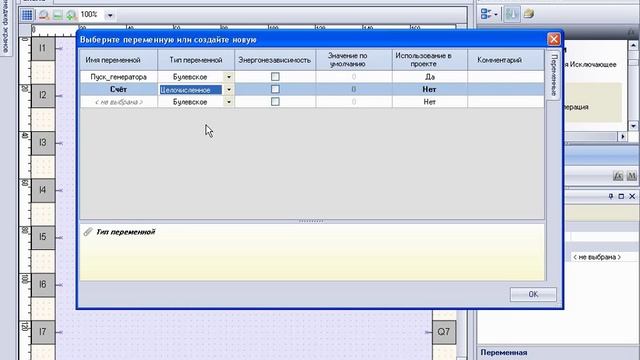Toggle non-volatility checkbox for Счёт row

pyautogui.click(x=275, y=89)
